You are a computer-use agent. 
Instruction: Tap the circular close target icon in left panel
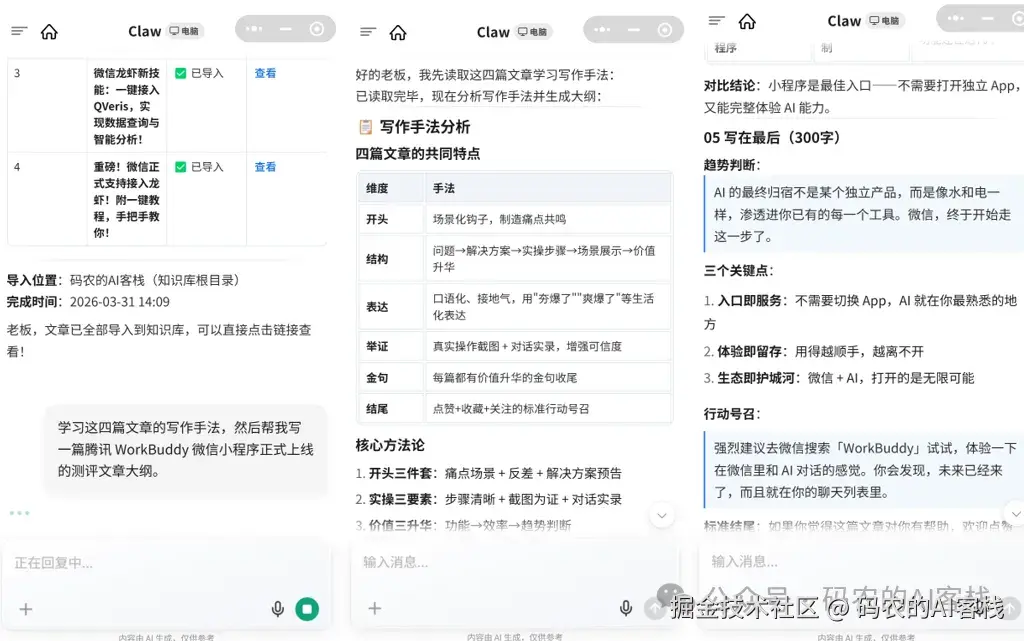click(x=317, y=29)
